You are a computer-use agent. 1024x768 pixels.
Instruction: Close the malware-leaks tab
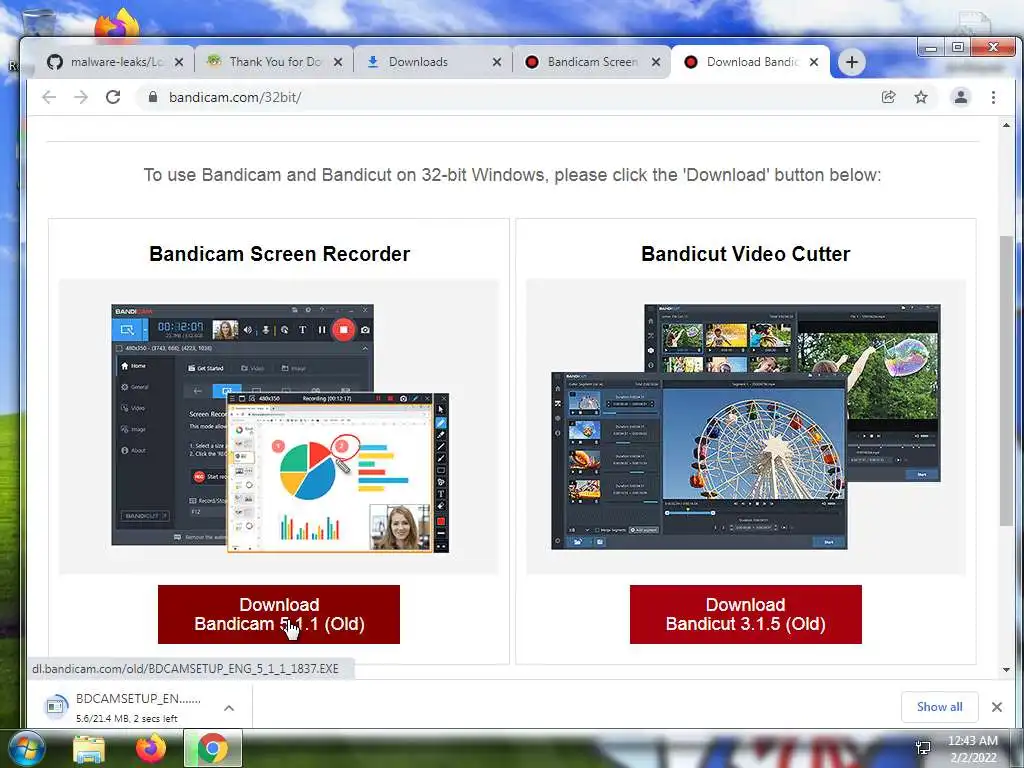[179, 62]
